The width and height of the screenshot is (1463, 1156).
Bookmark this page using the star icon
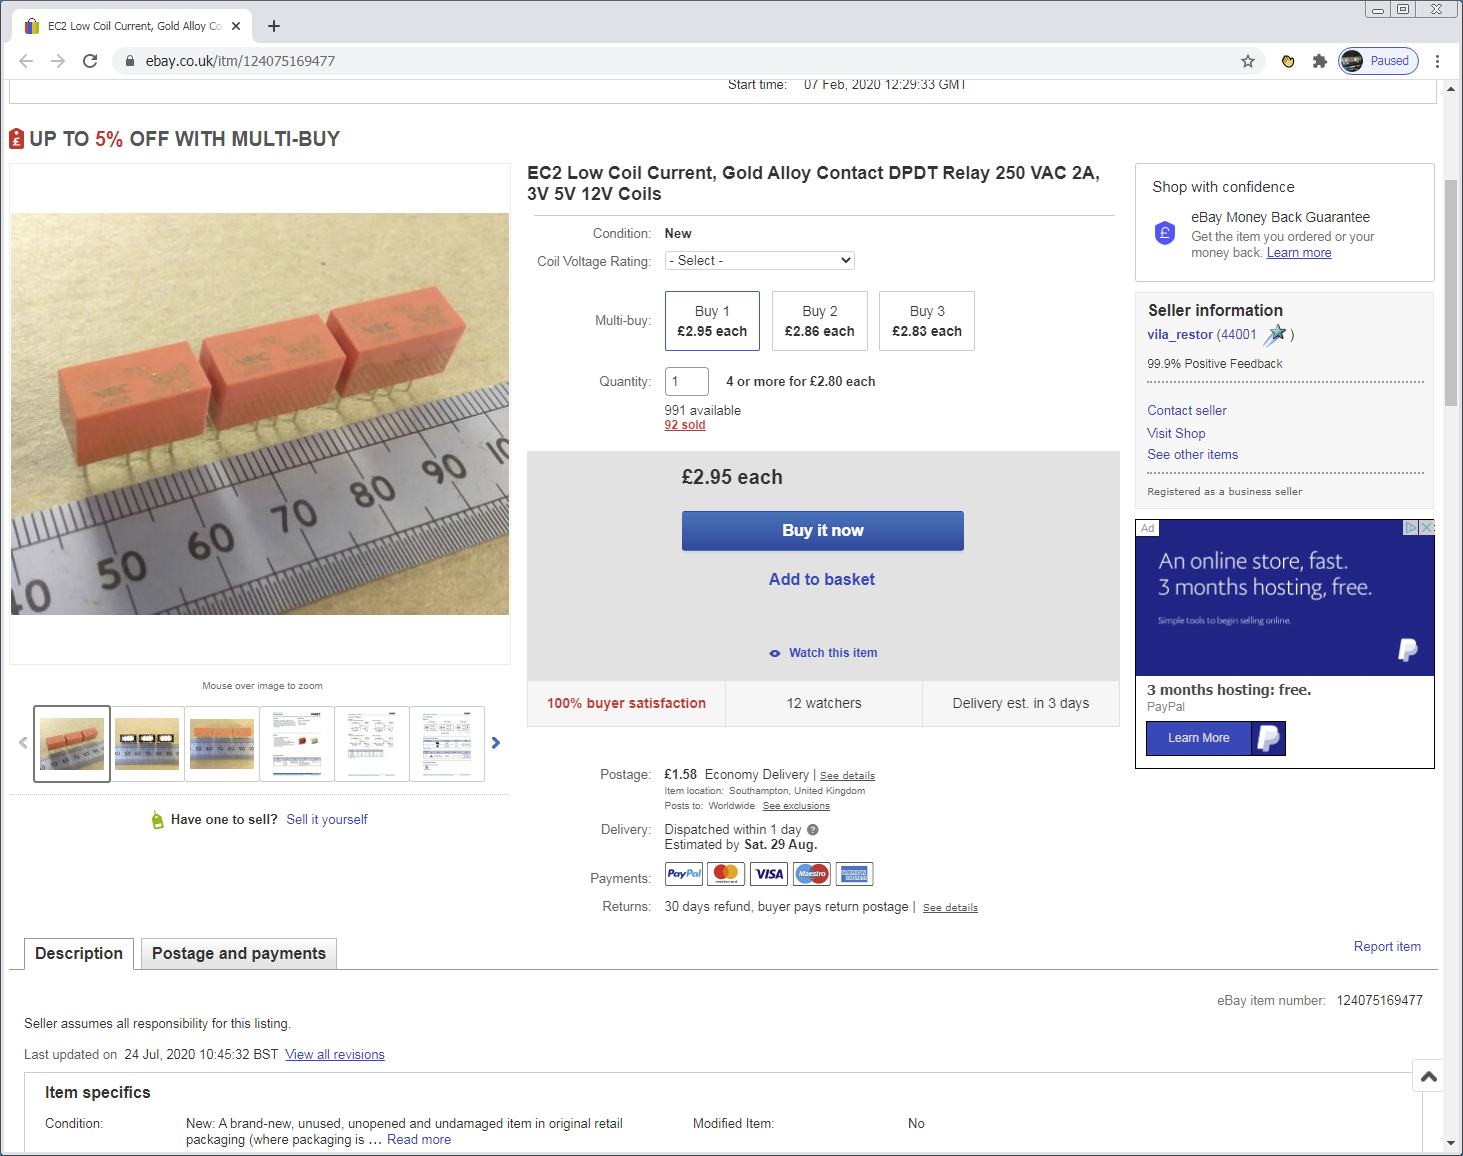(1247, 60)
